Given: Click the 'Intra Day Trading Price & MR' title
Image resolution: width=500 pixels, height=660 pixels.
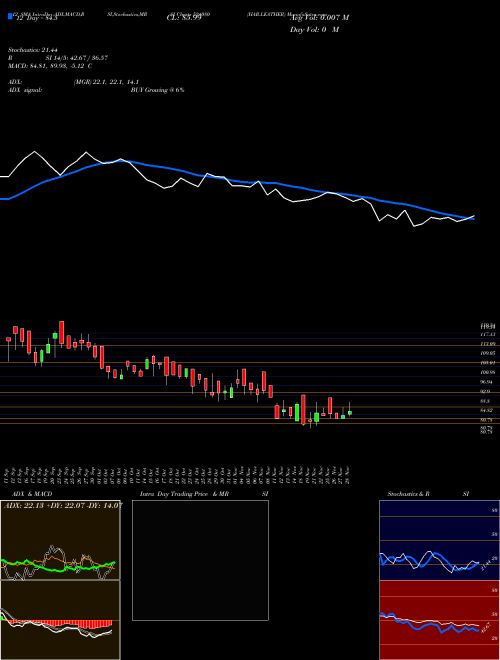Looking at the screenshot, I should 185,494.
